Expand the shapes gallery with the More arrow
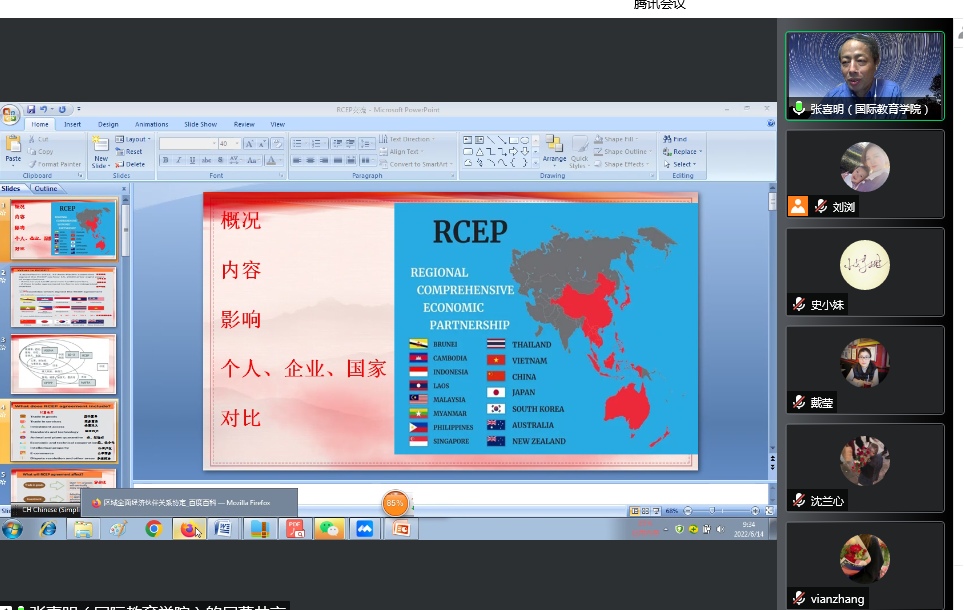Image resolution: width=964 pixels, height=610 pixels. click(535, 163)
